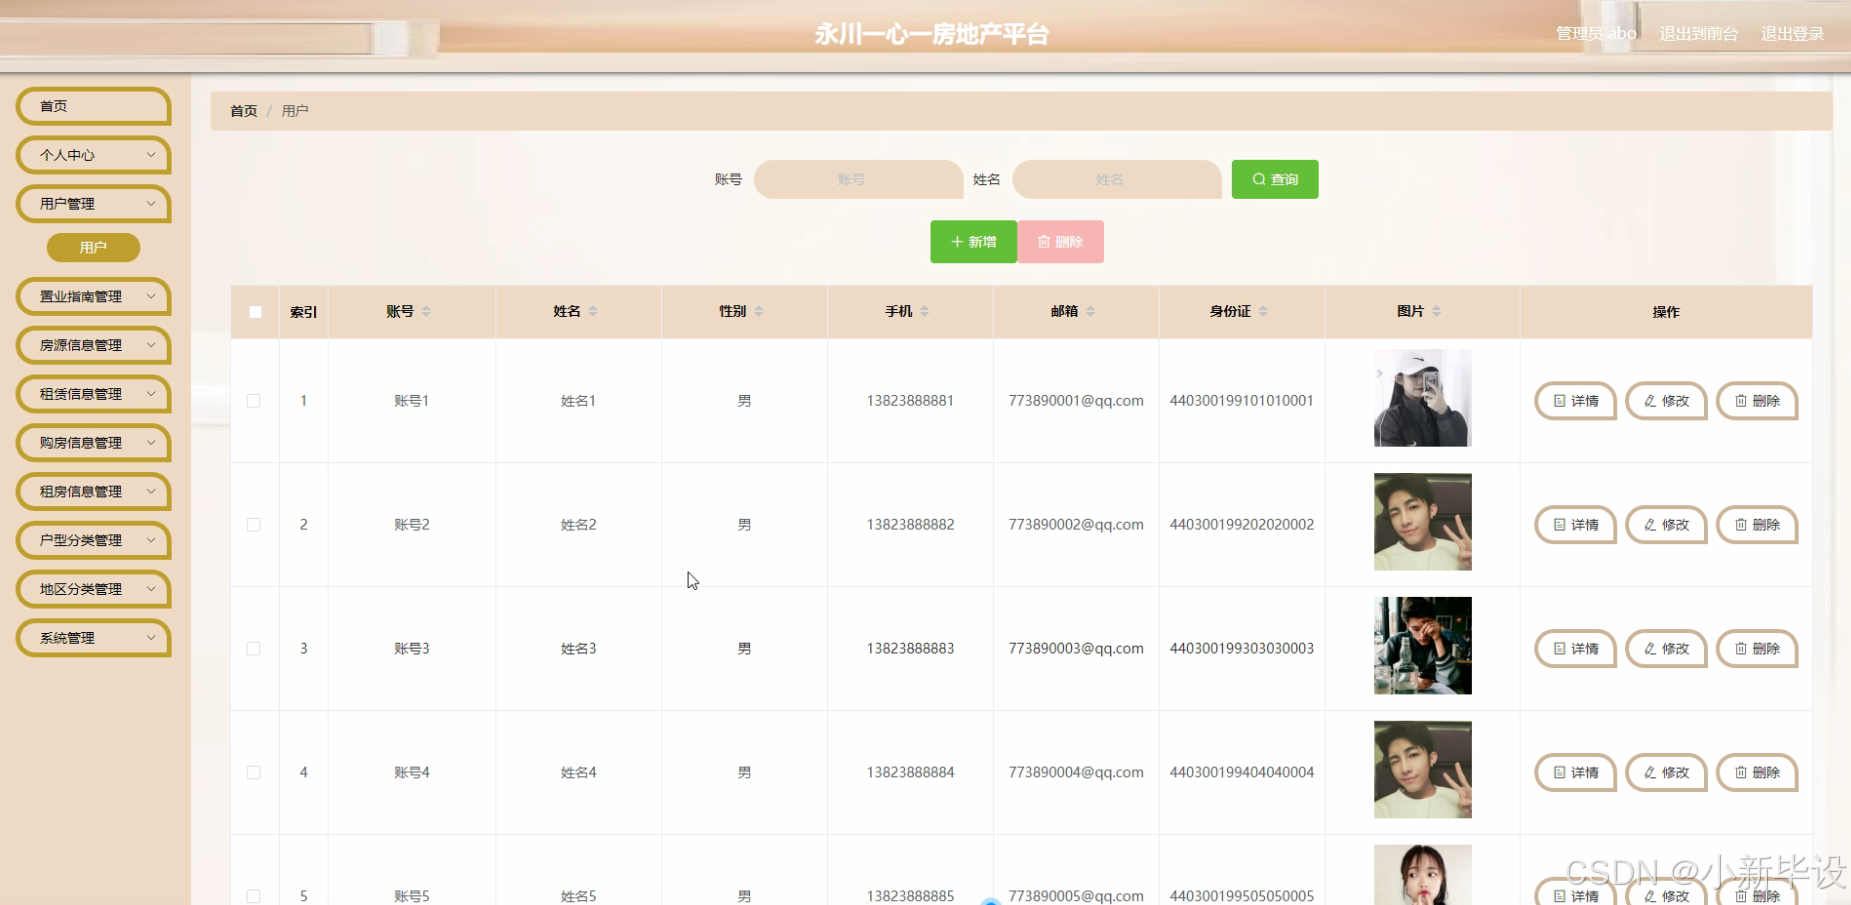The image size is (1851, 905).
Task: Open the 首页 item in the sidebar
Action: coord(94,107)
